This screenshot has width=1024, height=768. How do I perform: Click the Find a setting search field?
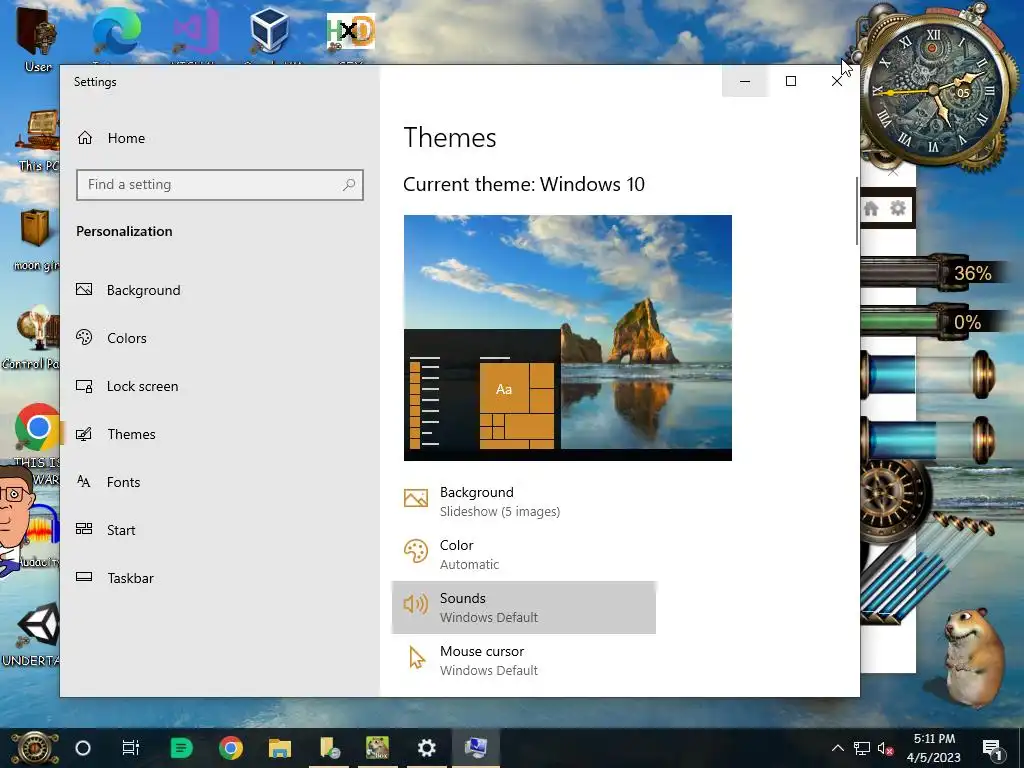[219, 185]
